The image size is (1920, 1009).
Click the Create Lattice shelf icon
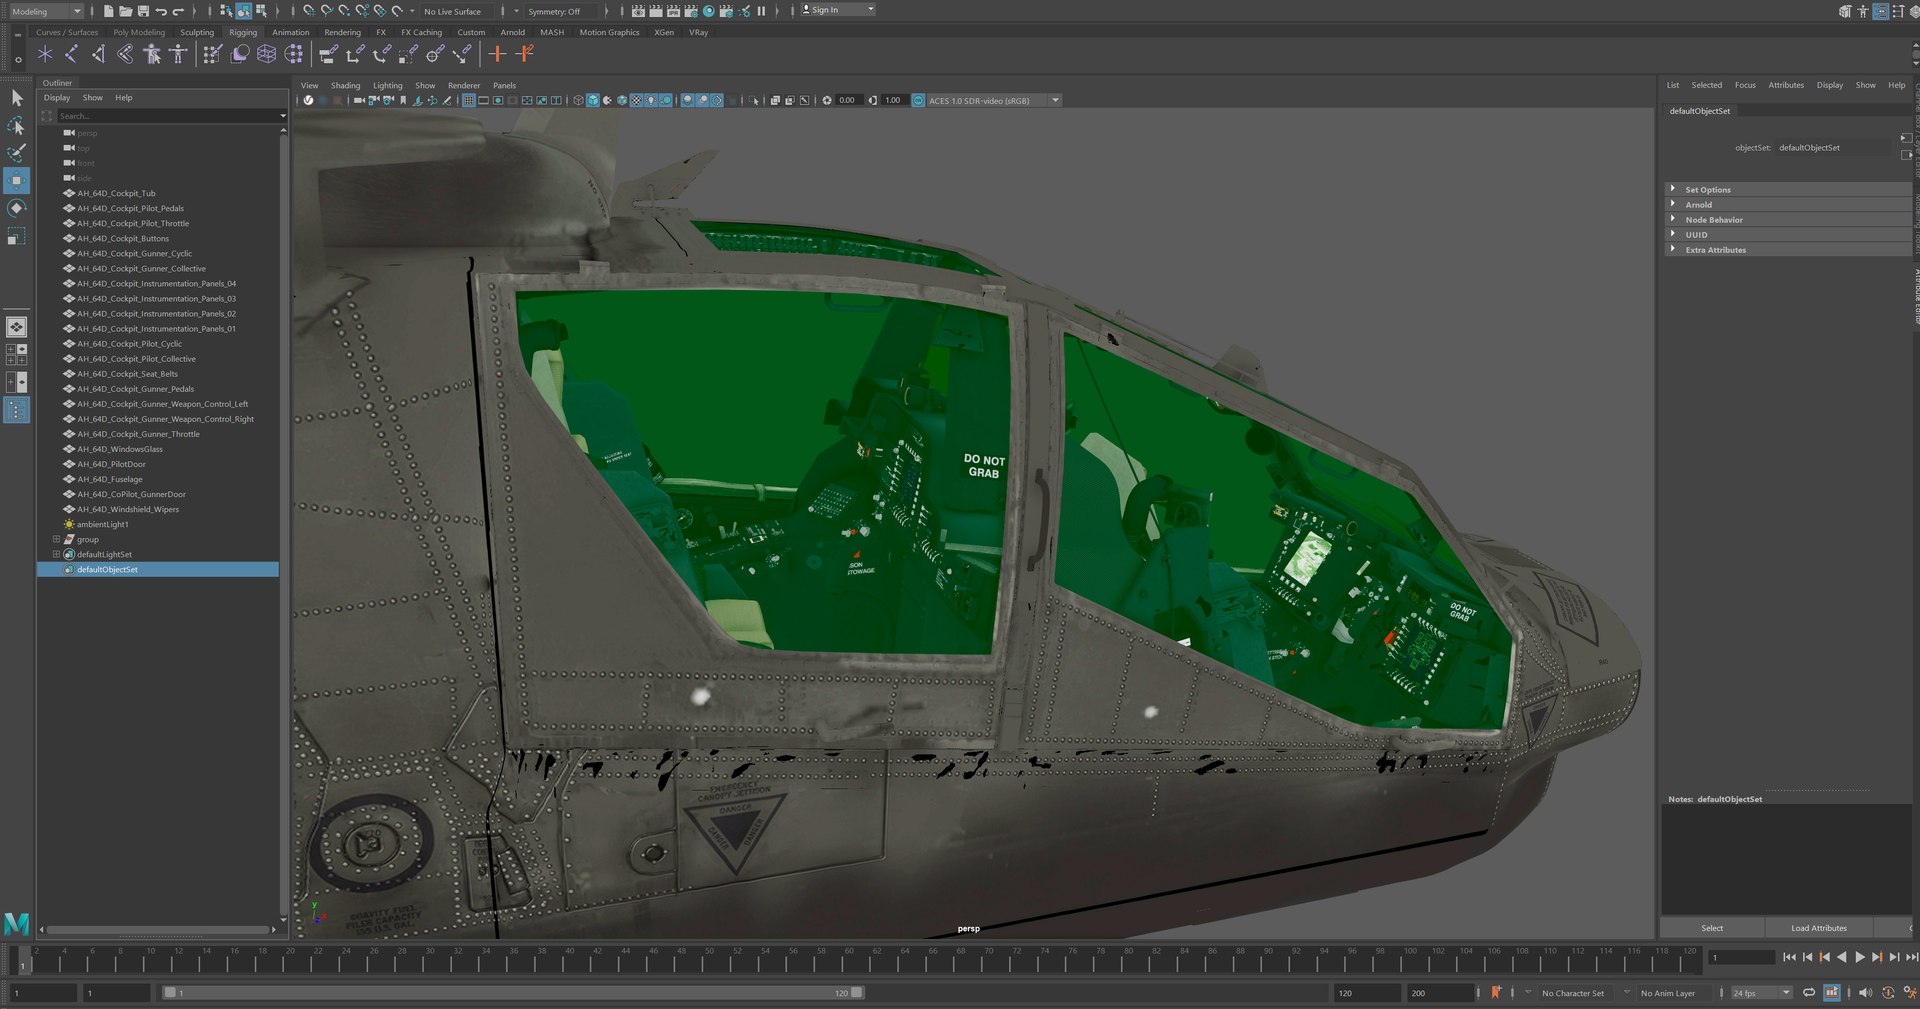[x=267, y=54]
